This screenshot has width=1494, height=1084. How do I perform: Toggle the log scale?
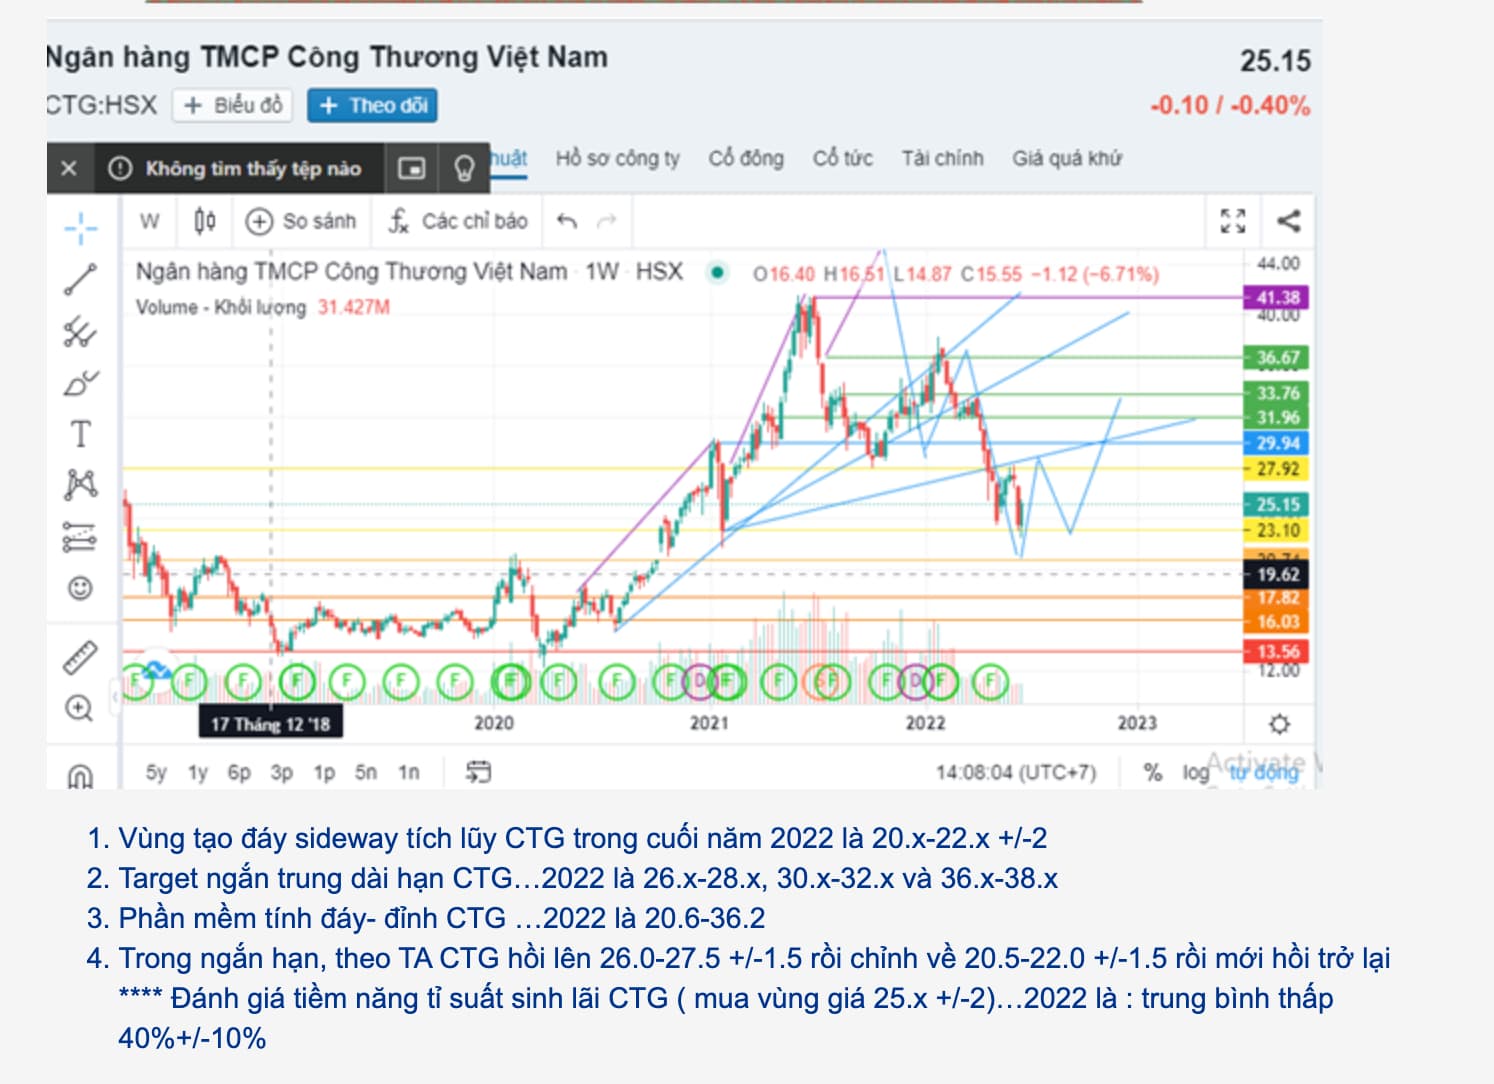[x=1196, y=772]
